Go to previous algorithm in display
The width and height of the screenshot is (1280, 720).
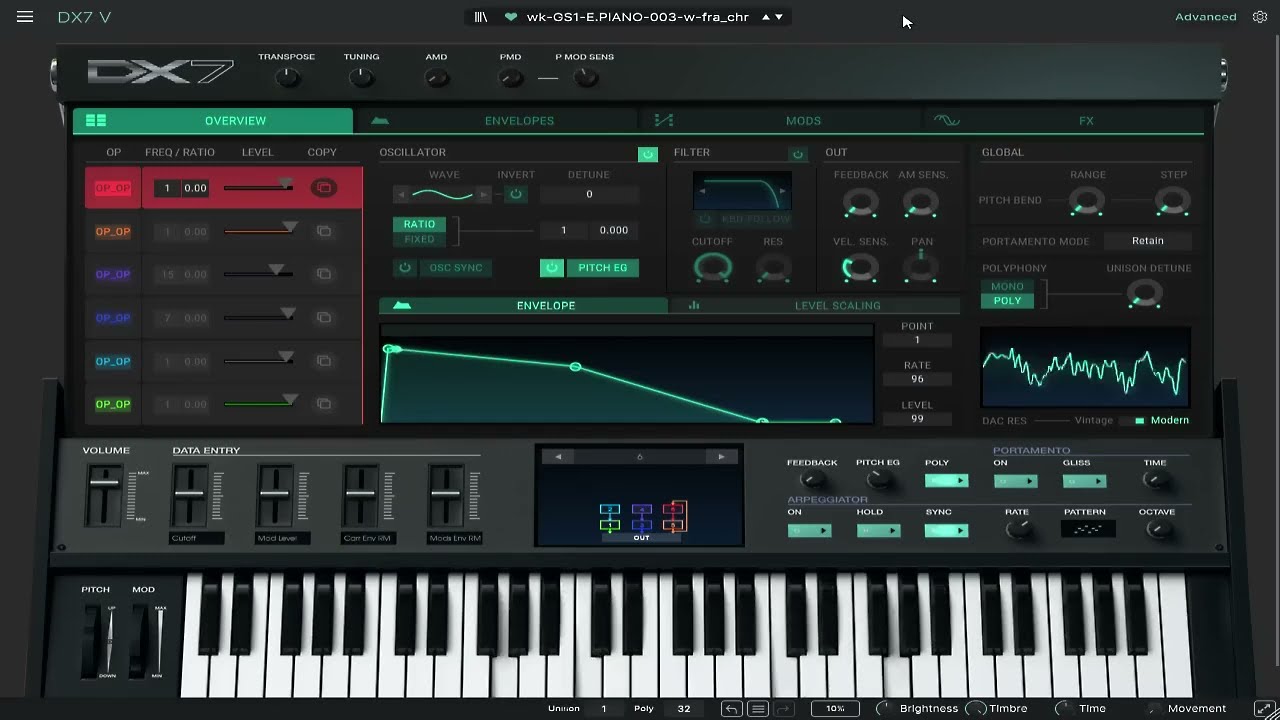pos(558,457)
